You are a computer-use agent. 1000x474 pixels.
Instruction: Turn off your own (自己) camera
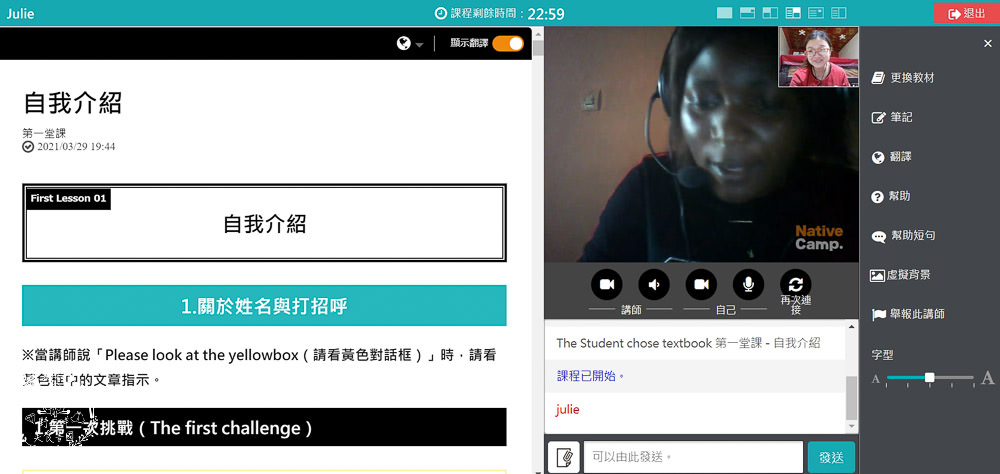point(701,284)
